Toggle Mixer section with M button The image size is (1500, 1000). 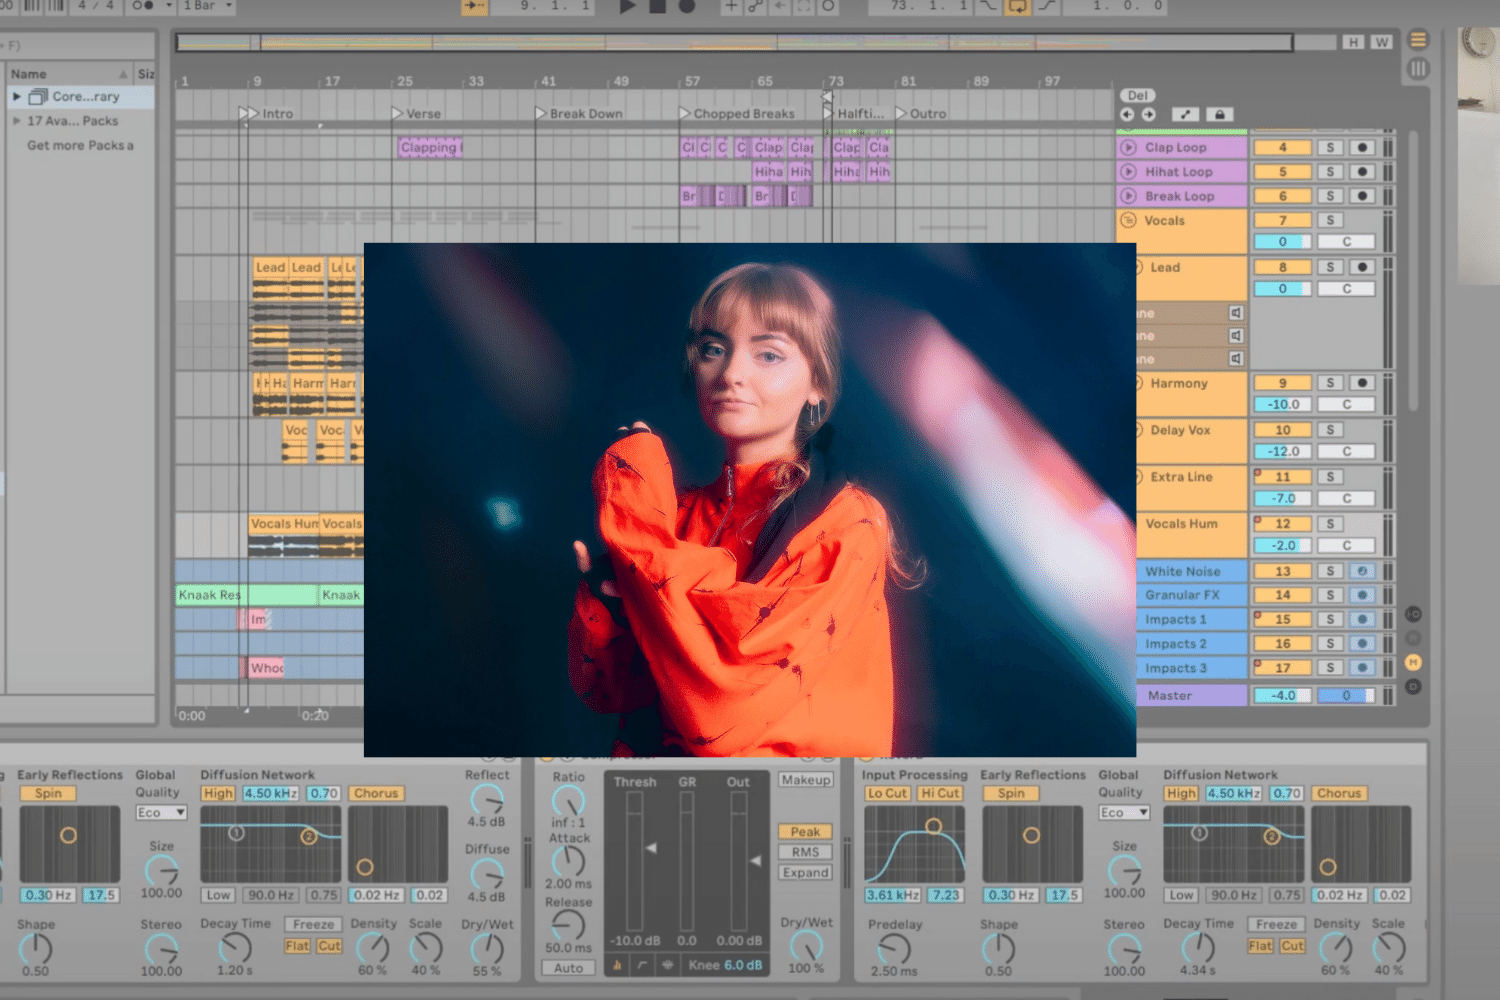[1413, 662]
